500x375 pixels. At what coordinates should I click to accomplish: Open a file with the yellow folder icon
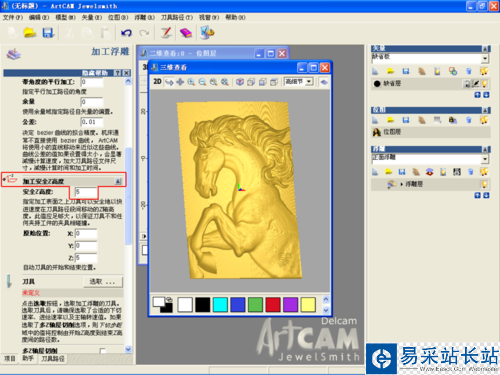(x=30, y=33)
